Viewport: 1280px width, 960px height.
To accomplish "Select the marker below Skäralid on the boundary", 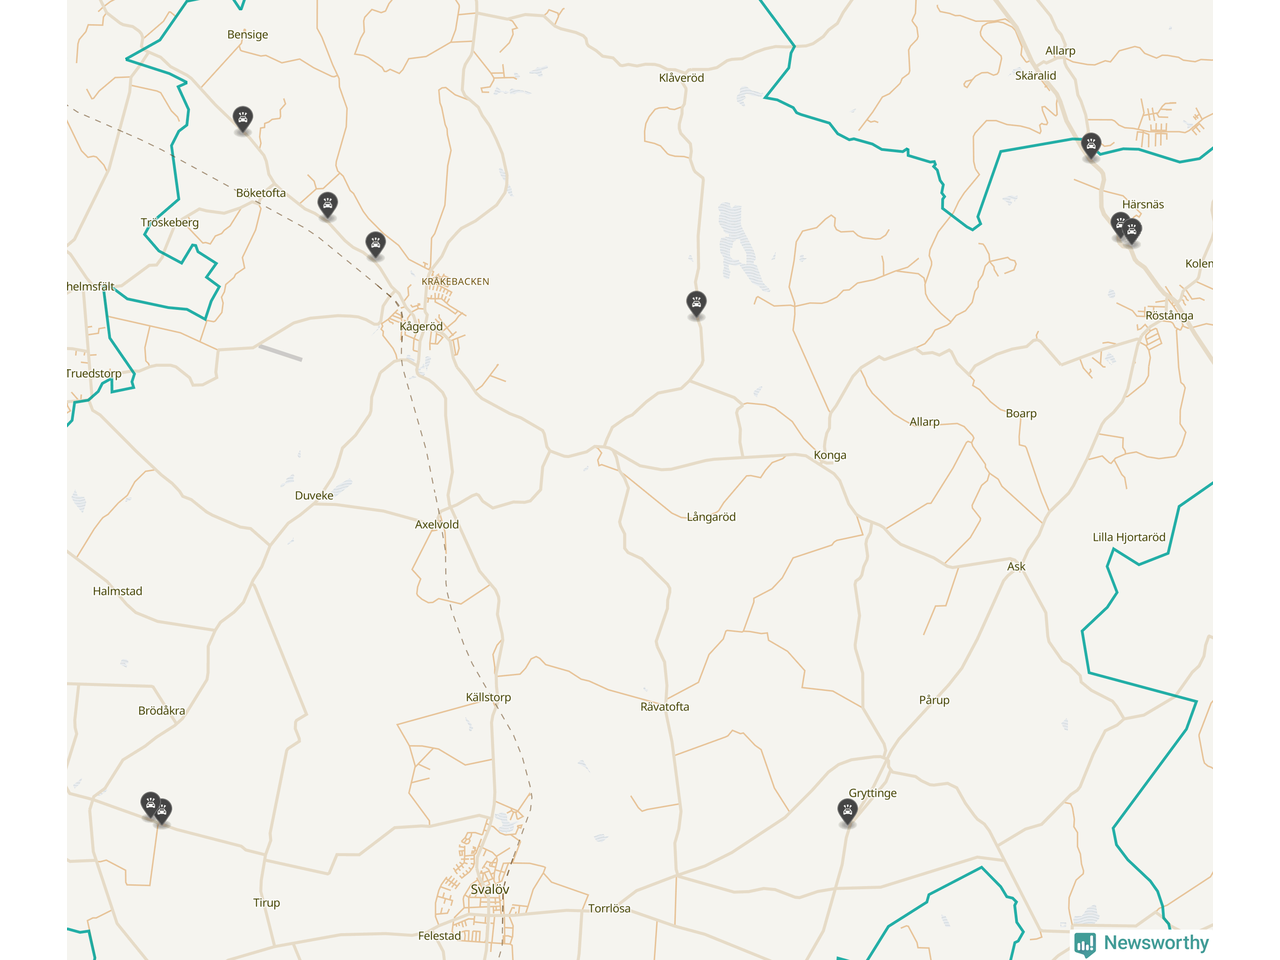I will pos(1091,146).
